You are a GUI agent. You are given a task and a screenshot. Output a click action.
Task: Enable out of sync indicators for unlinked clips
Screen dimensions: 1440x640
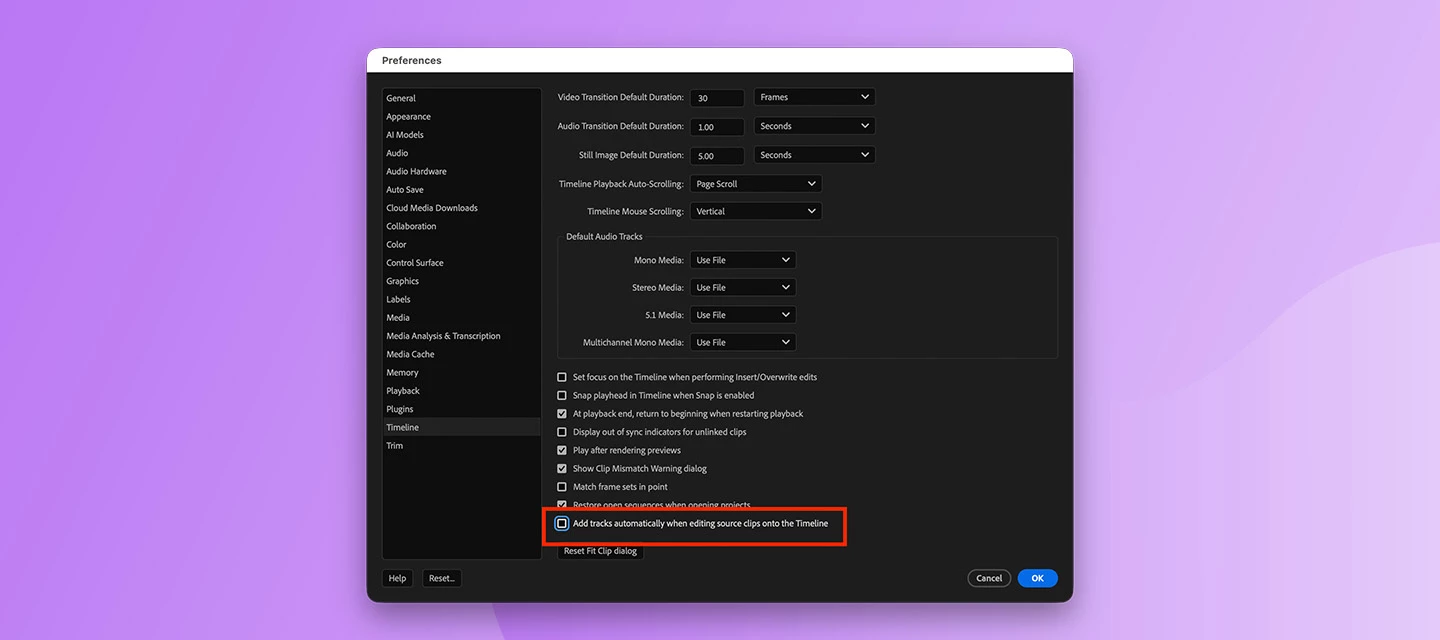point(562,432)
